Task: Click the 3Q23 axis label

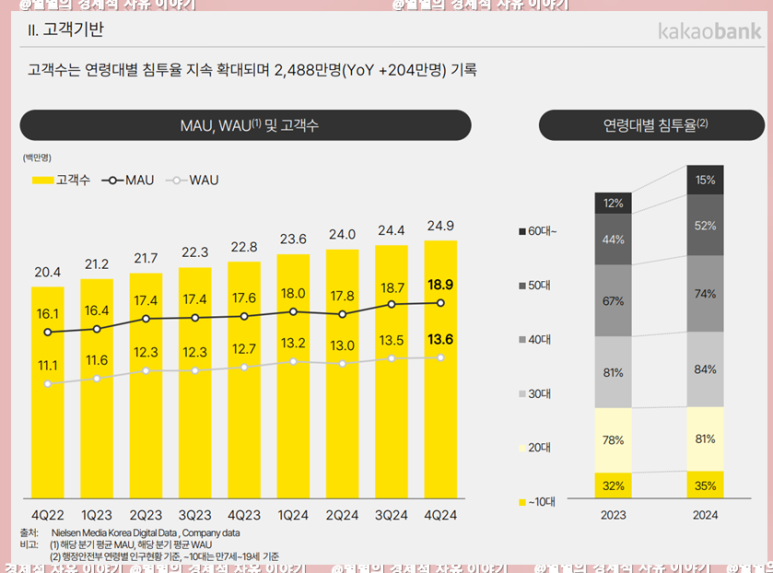Action: click(195, 515)
